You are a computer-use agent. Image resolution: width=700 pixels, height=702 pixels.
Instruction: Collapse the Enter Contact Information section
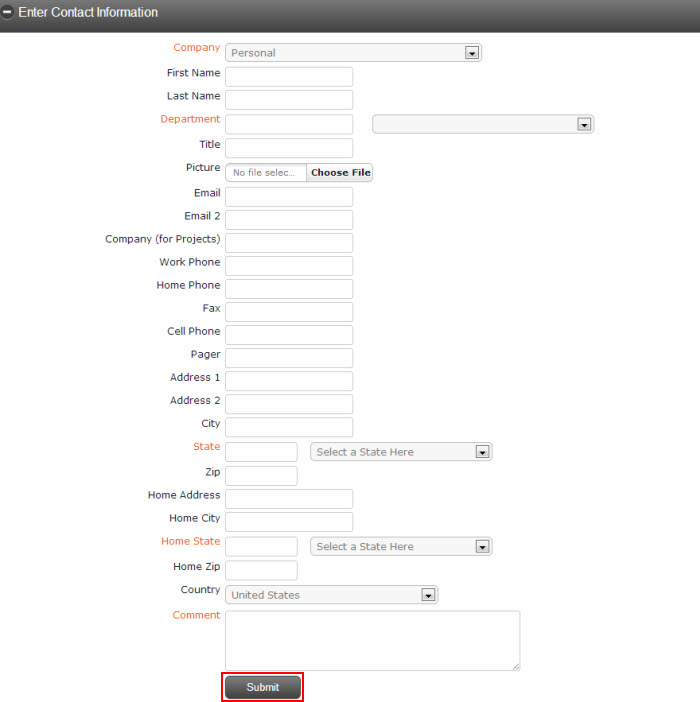pos(7,12)
